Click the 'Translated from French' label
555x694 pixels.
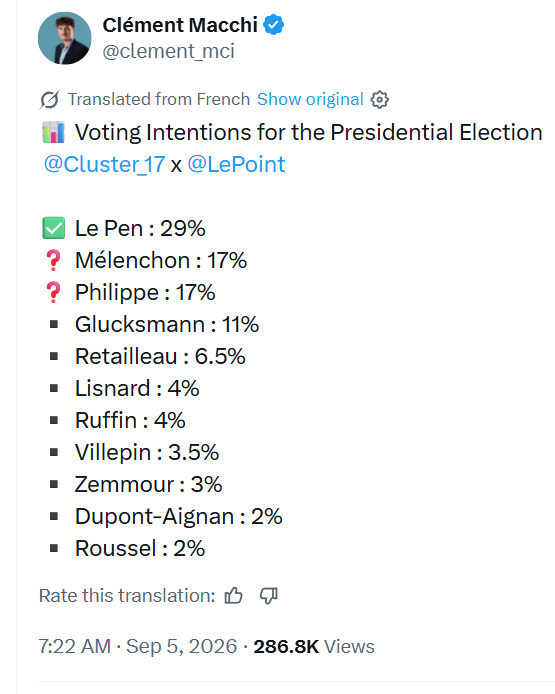point(158,100)
